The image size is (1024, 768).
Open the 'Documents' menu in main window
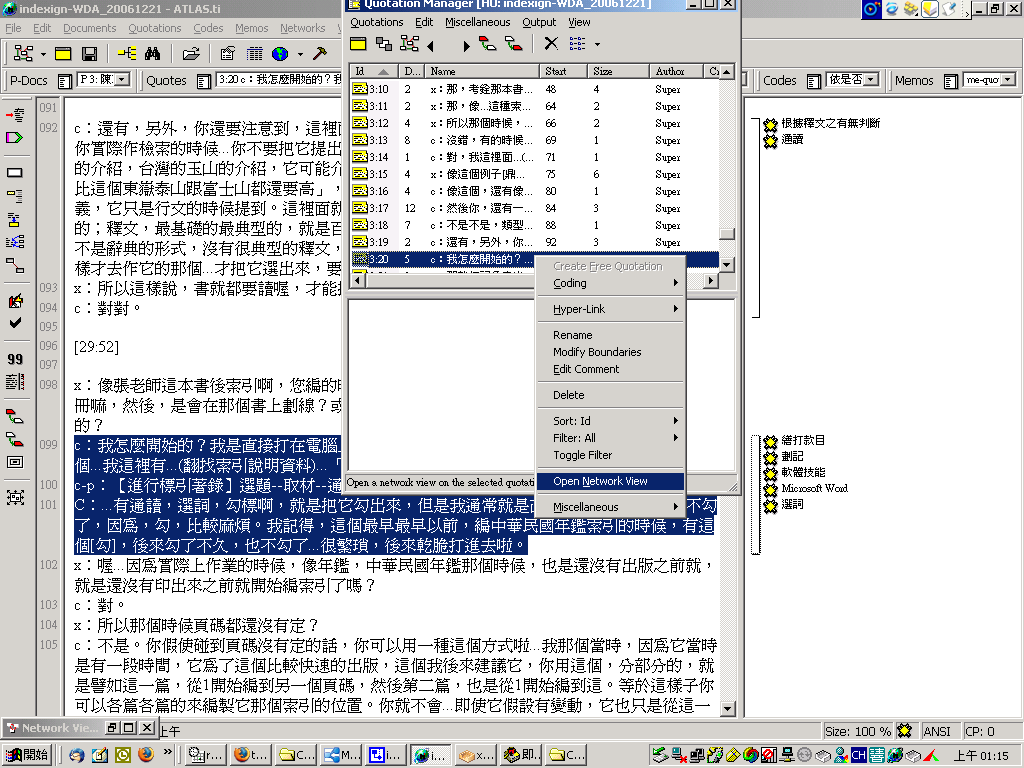tap(89, 28)
